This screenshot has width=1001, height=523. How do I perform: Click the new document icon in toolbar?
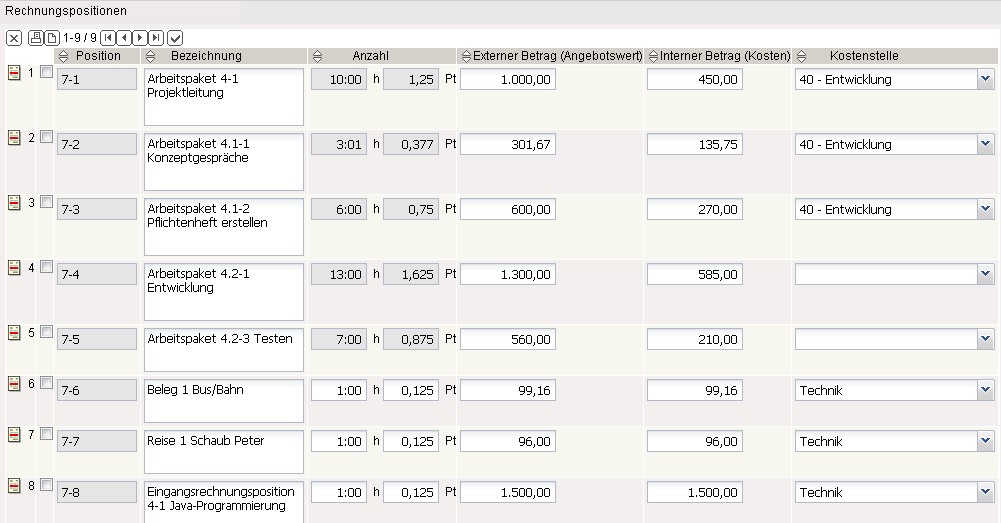(x=52, y=38)
